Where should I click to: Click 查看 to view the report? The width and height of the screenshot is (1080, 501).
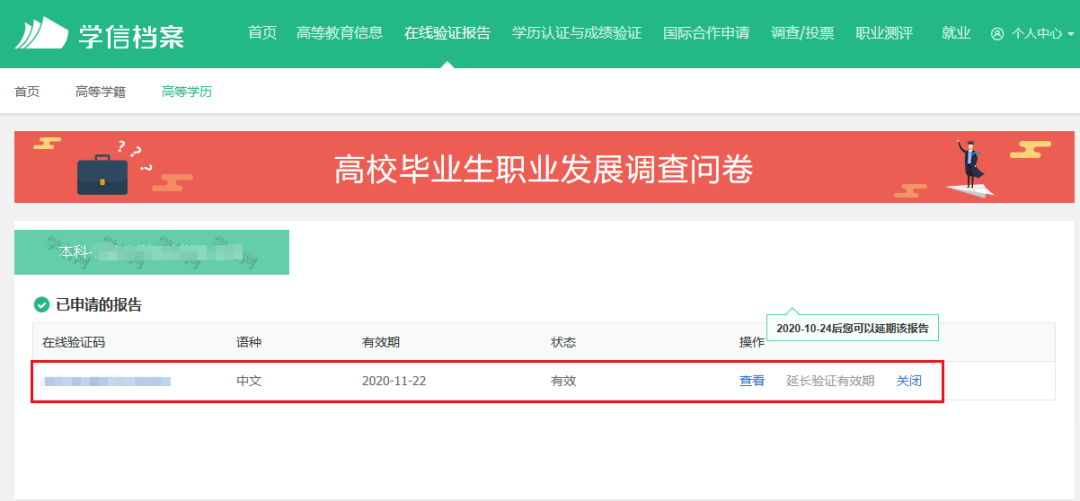(x=752, y=381)
